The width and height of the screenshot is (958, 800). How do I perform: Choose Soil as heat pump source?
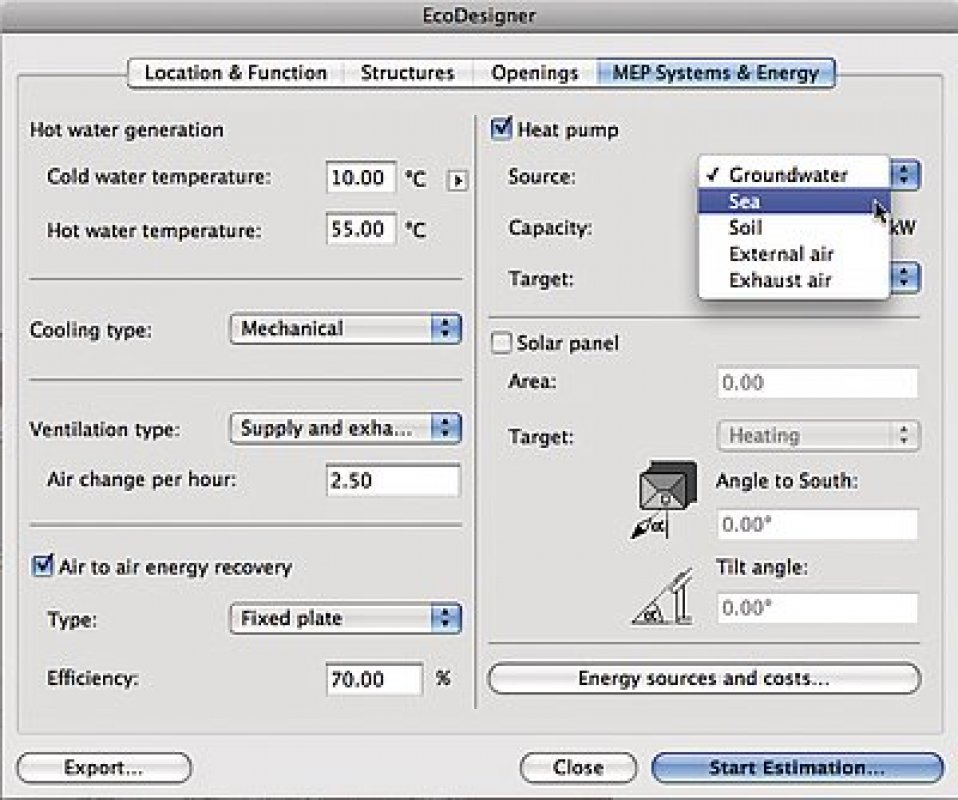click(794, 228)
